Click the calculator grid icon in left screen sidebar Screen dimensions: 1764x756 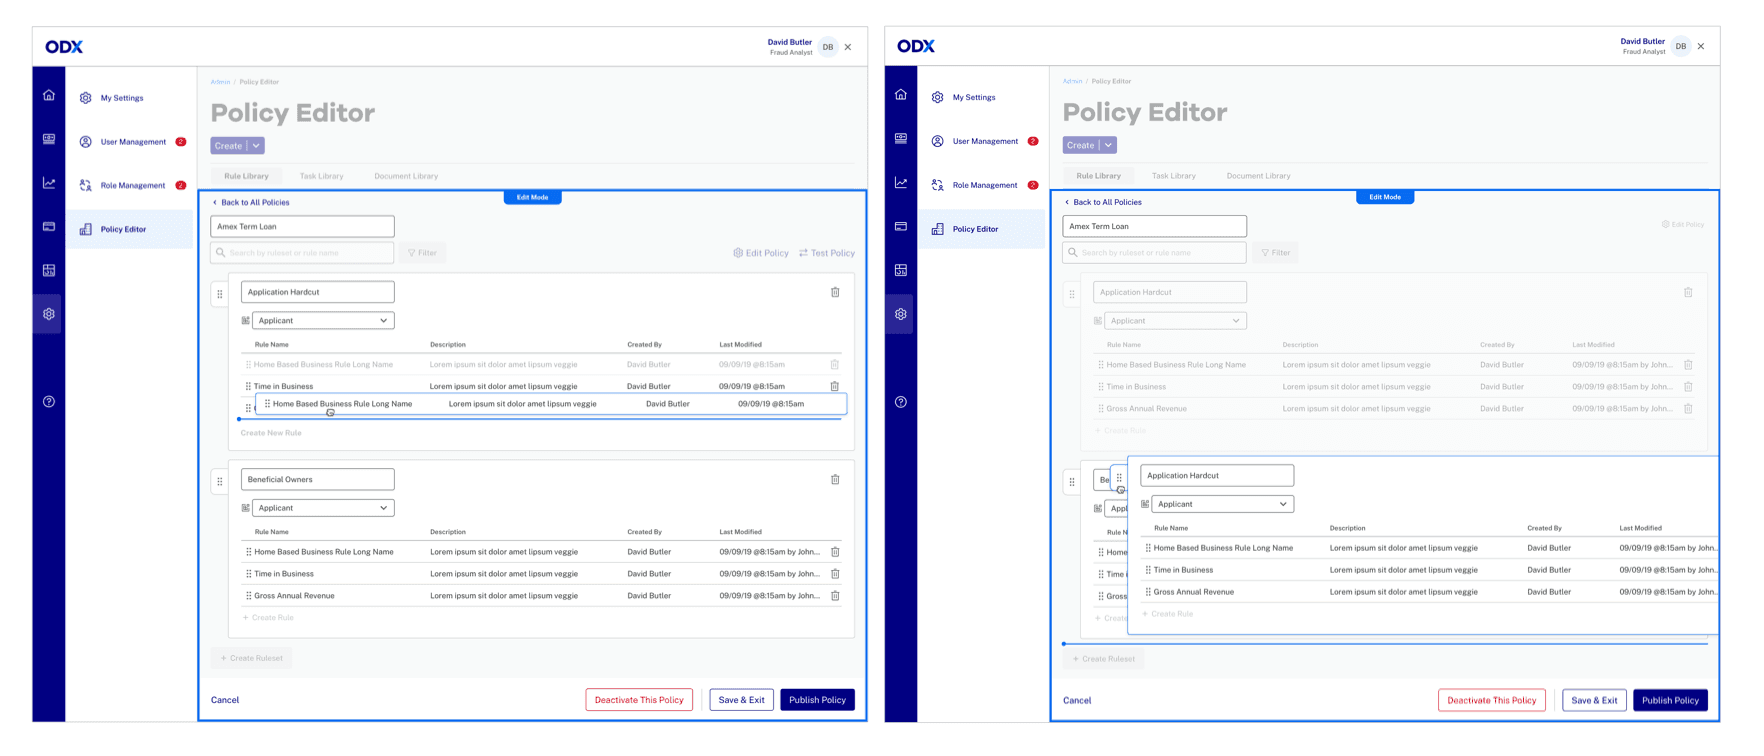click(x=49, y=270)
